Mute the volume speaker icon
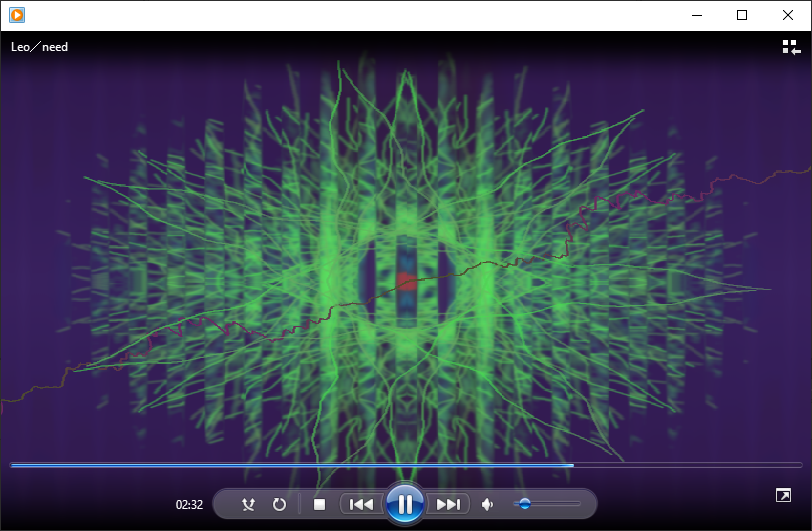Screen dimensions: 812x531 [x=487, y=504]
